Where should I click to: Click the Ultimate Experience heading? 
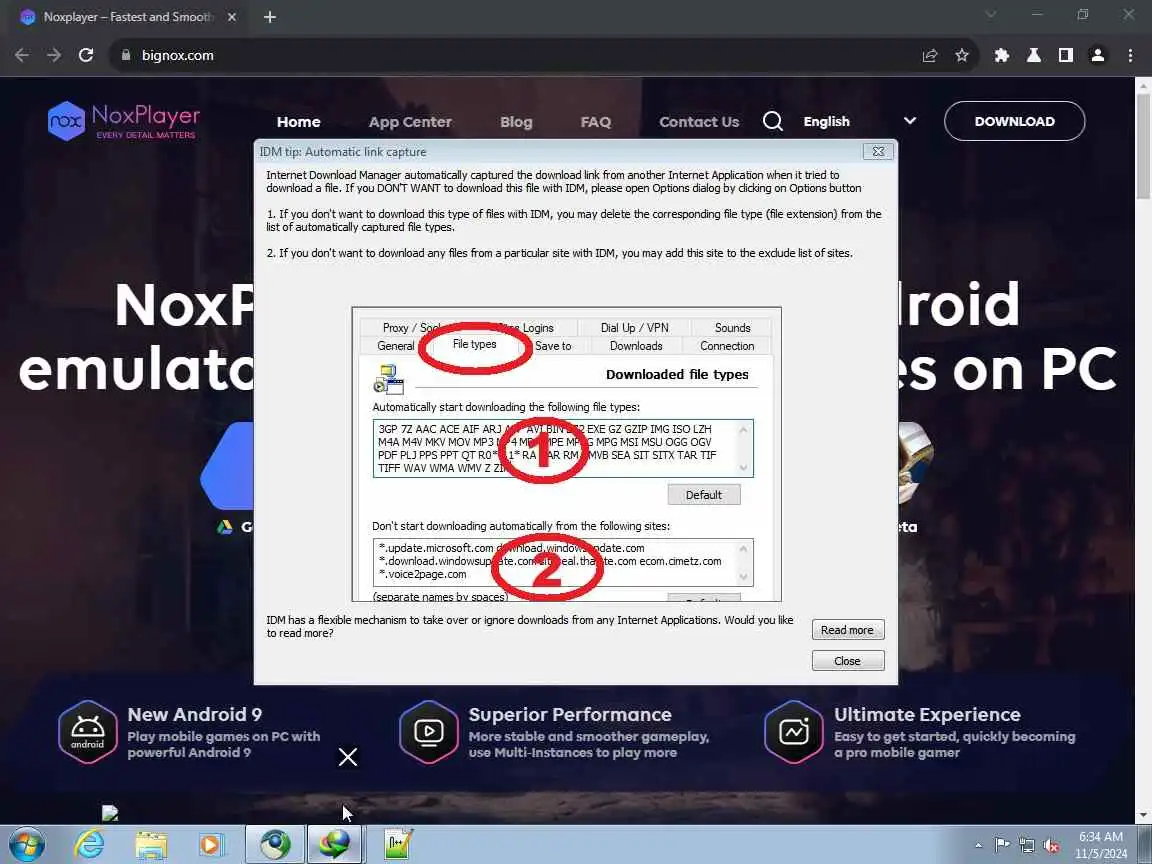point(927,714)
